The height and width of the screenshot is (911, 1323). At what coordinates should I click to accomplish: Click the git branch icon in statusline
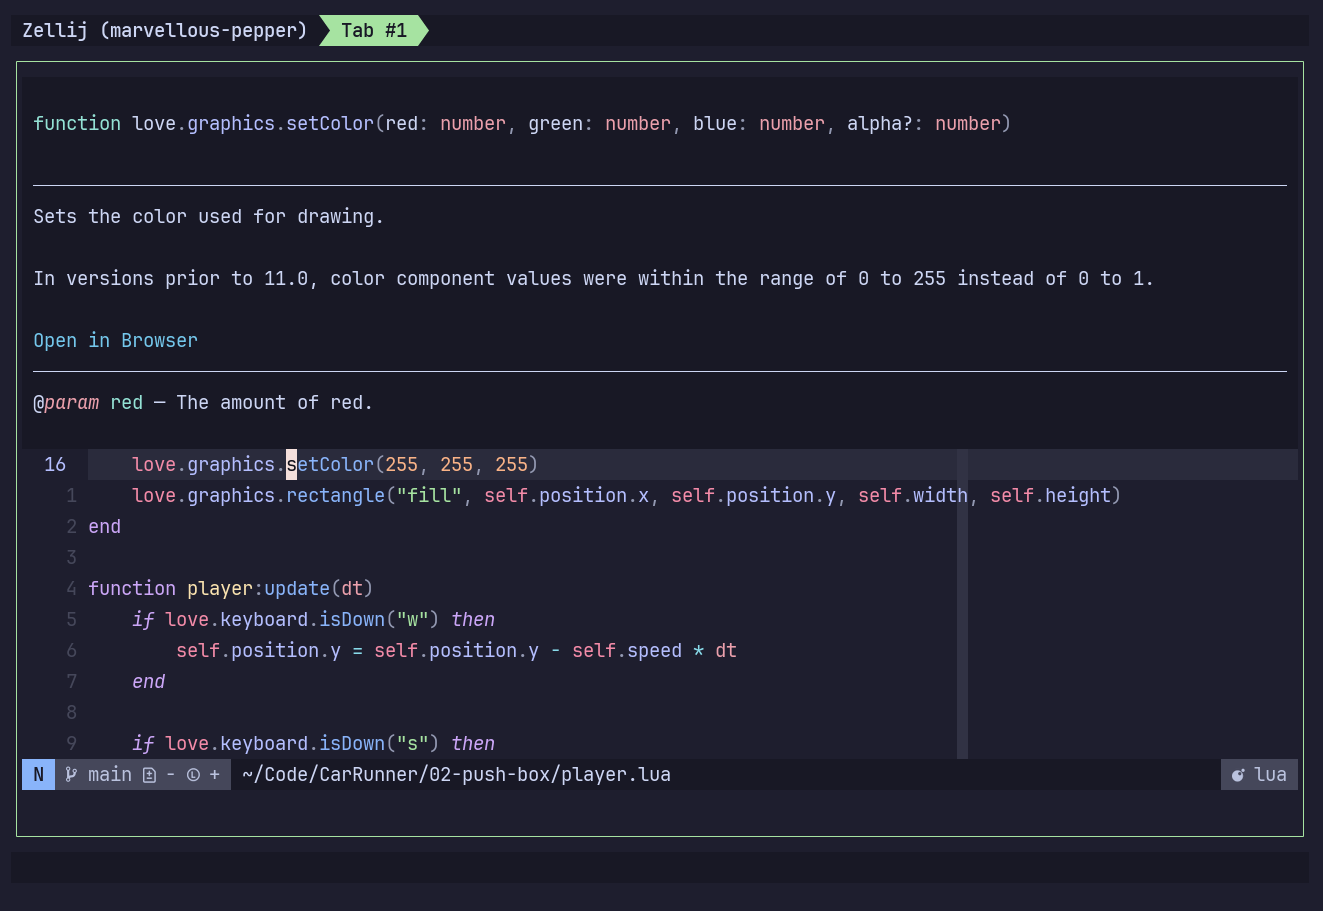pyautogui.click(x=71, y=775)
